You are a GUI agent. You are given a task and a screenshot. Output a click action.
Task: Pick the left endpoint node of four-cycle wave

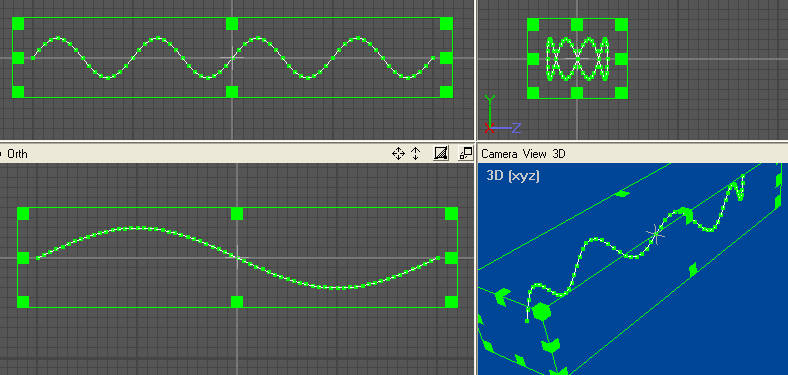33,58
